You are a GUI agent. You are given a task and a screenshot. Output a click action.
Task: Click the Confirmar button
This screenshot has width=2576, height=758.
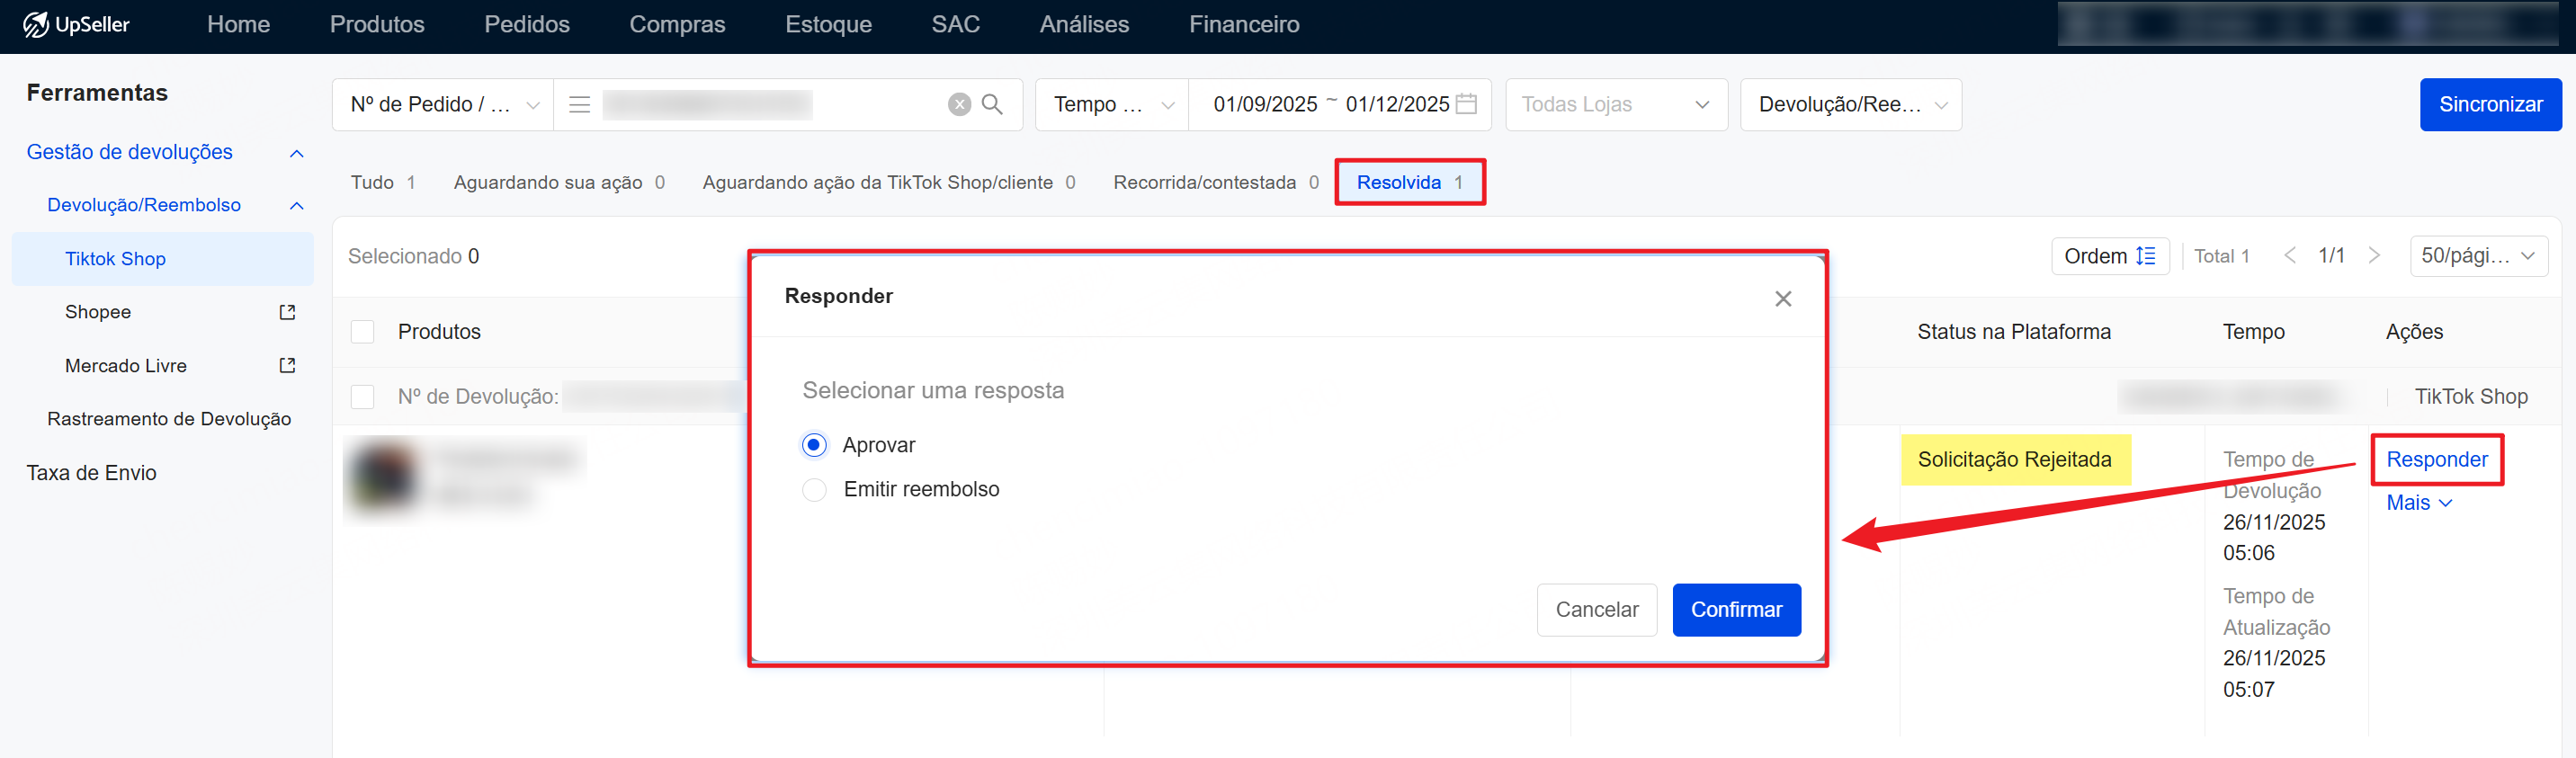coord(1735,610)
